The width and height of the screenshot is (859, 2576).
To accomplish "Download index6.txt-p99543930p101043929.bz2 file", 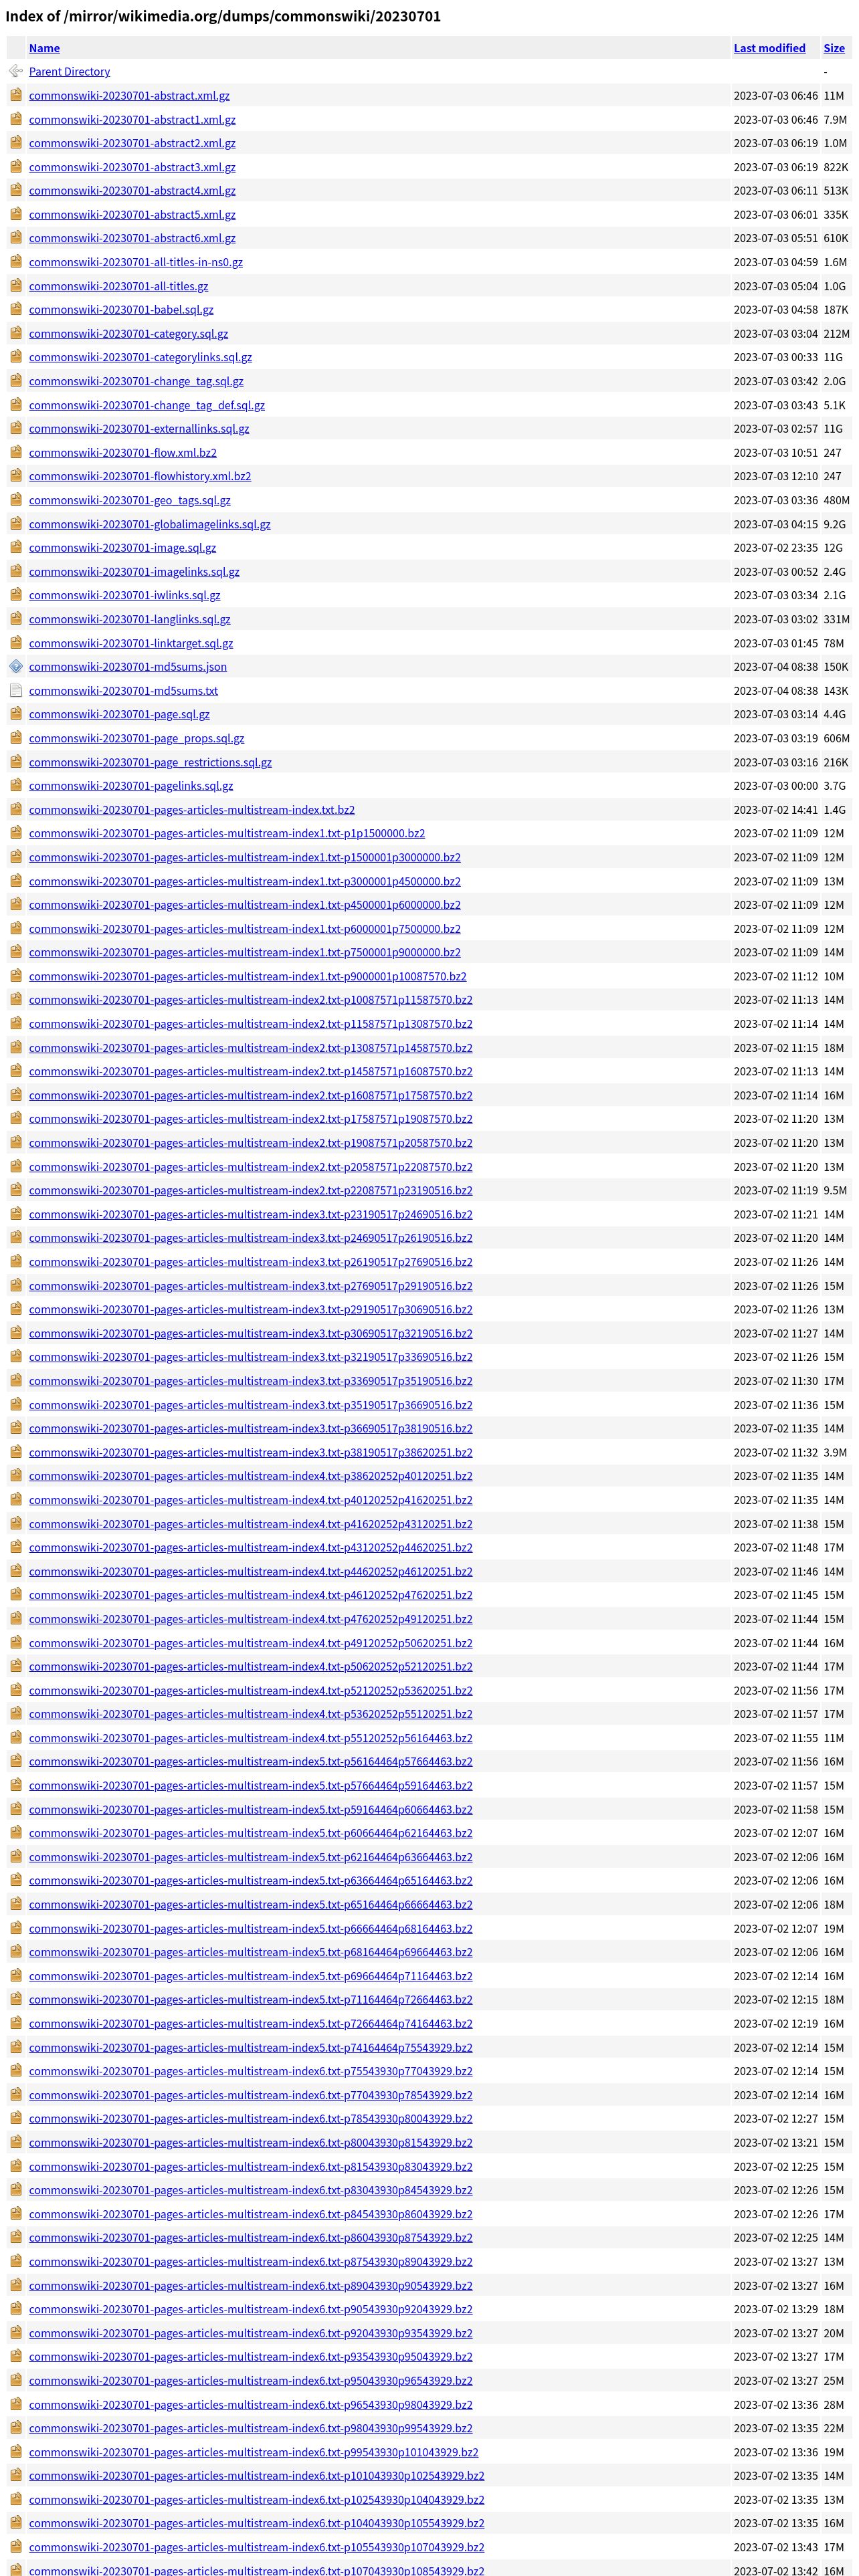I will (x=253, y=2452).
